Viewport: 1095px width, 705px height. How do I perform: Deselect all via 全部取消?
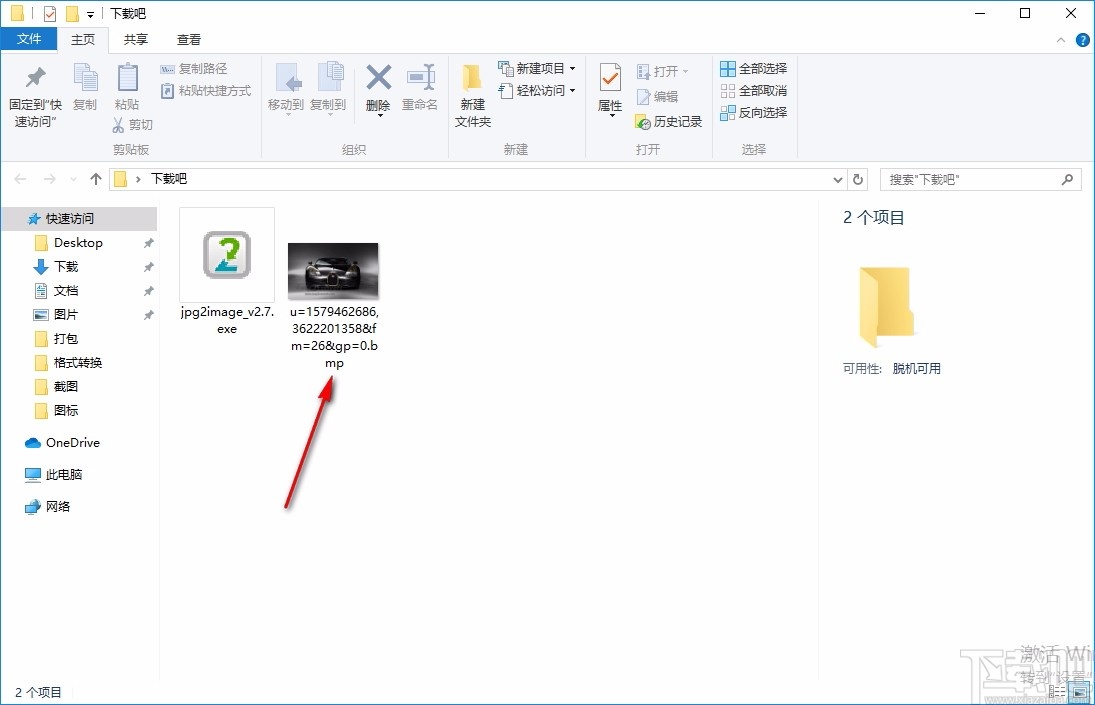(x=752, y=89)
